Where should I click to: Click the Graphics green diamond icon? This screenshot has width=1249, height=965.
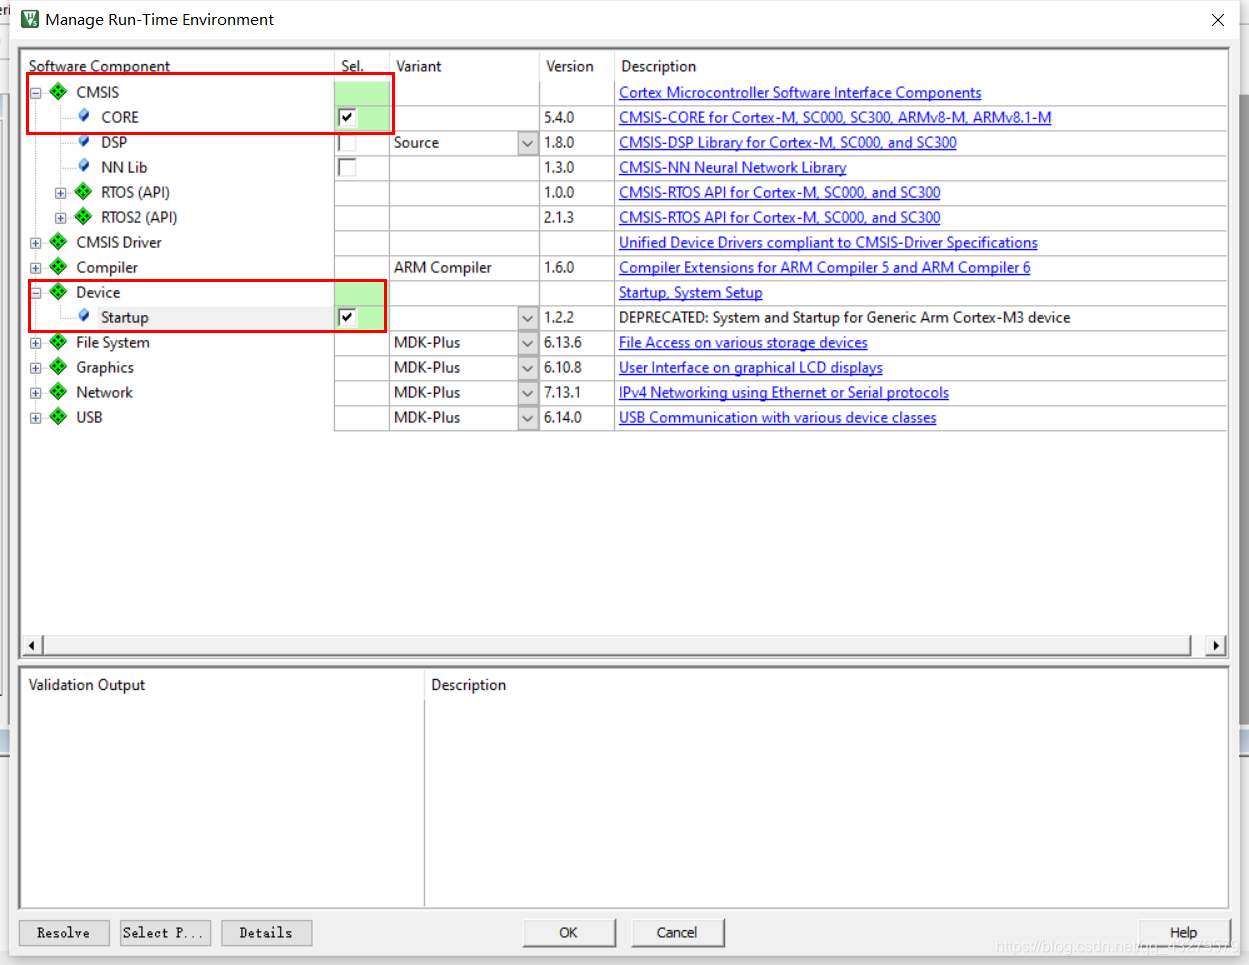click(x=59, y=367)
